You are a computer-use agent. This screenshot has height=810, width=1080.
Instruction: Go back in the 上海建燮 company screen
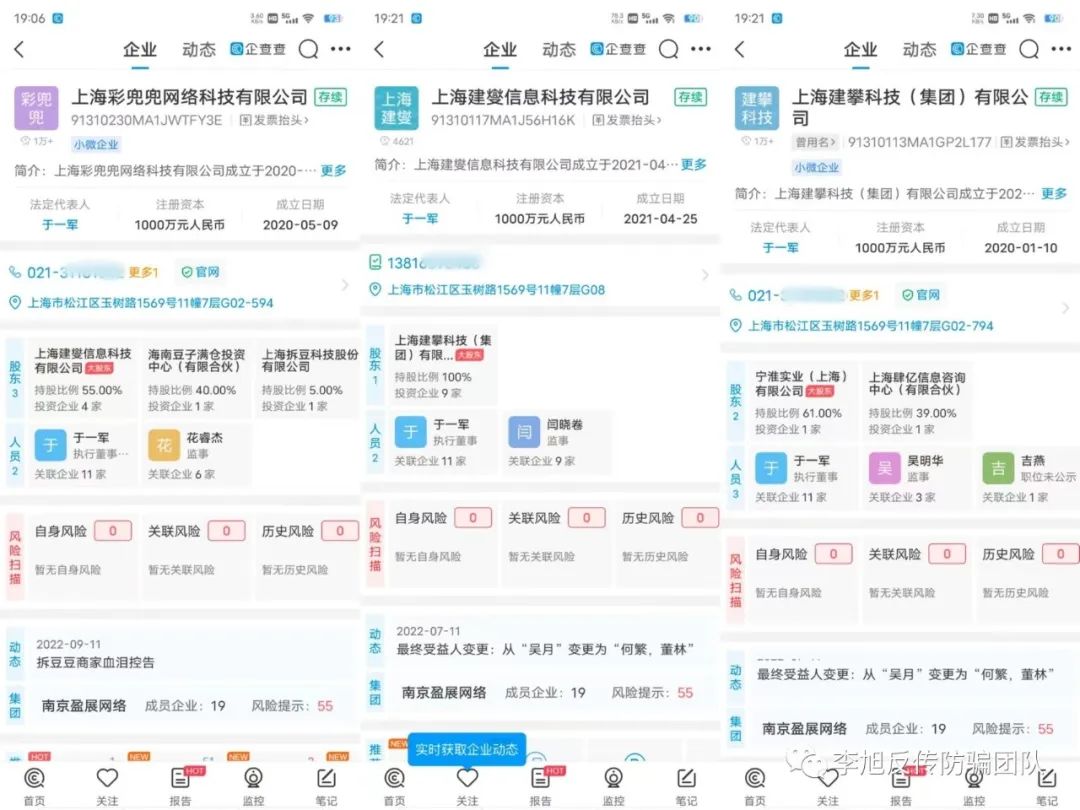(x=379, y=49)
